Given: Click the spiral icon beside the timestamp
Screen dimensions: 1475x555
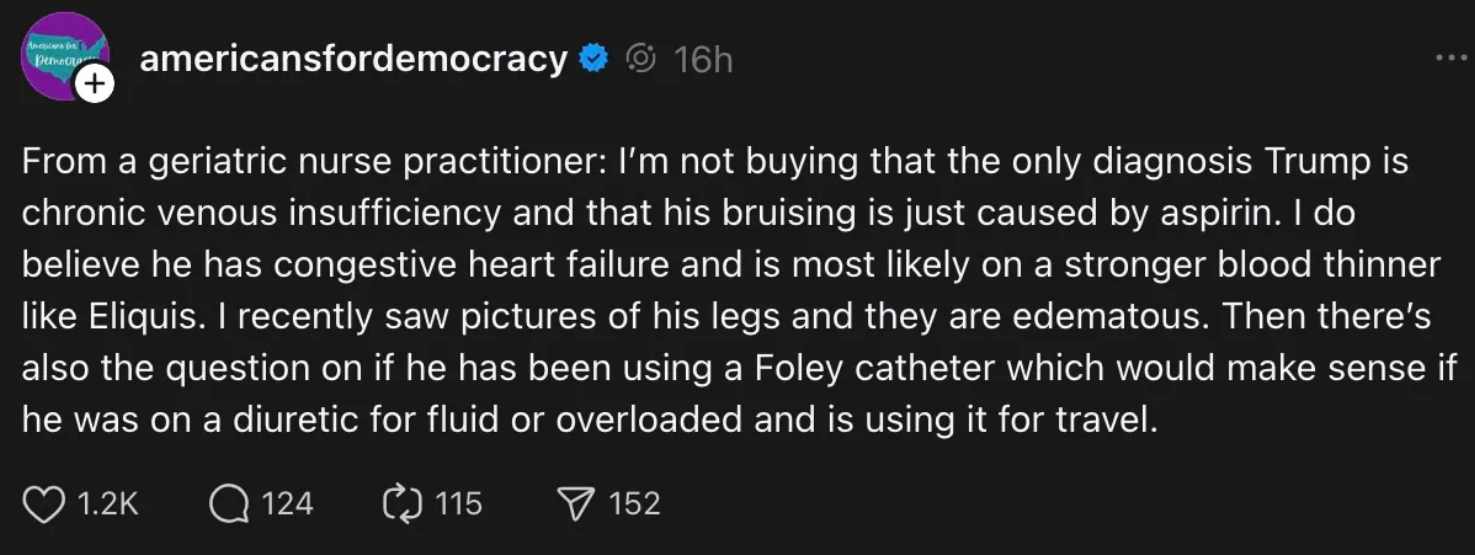Looking at the screenshot, I should click(640, 60).
